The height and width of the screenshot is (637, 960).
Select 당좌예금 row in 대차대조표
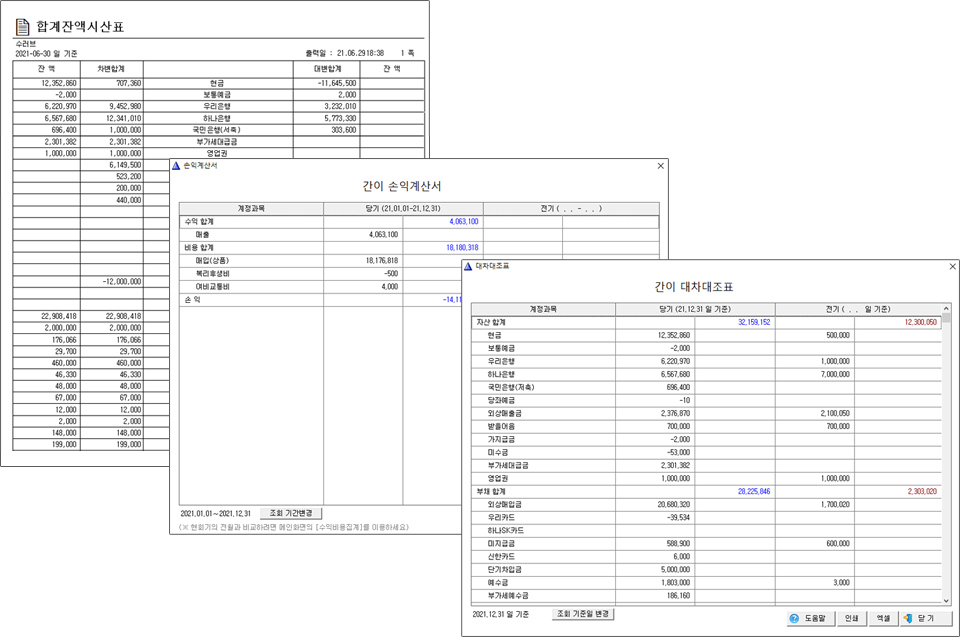[x=707, y=401]
